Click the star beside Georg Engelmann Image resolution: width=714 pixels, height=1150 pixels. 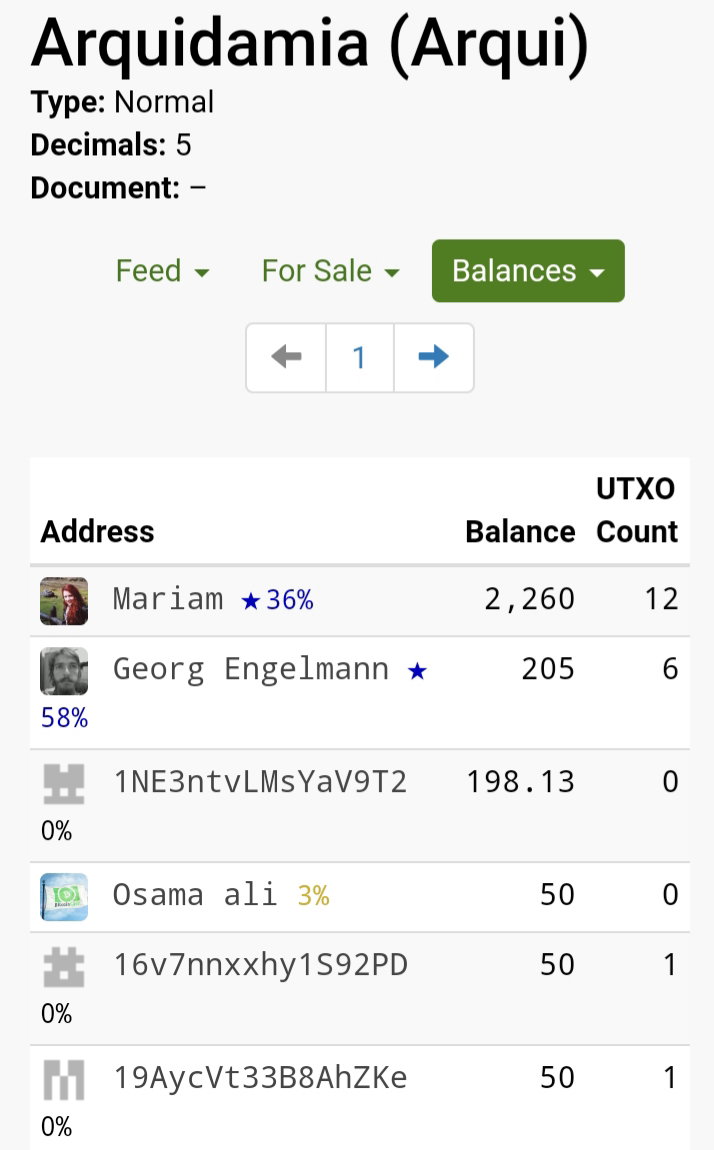(417, 670)
